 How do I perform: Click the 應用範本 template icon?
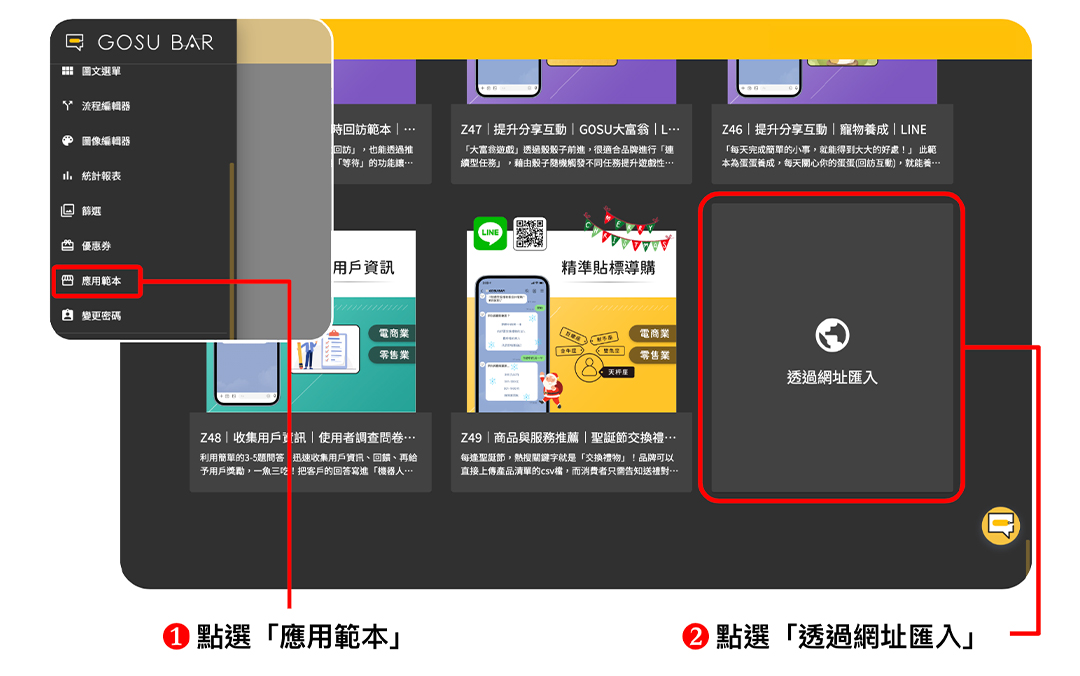tap(68, 280)
